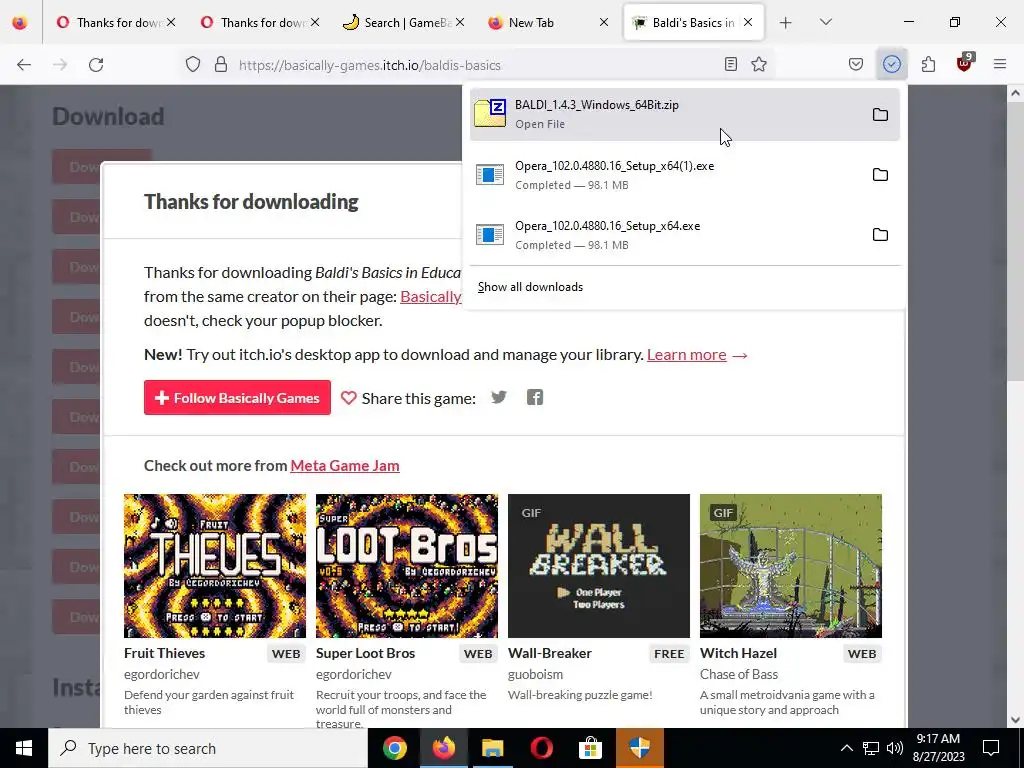Click the taskbar search box
The width and height of the screenshot is (1024, 768).
coord(208,748)
